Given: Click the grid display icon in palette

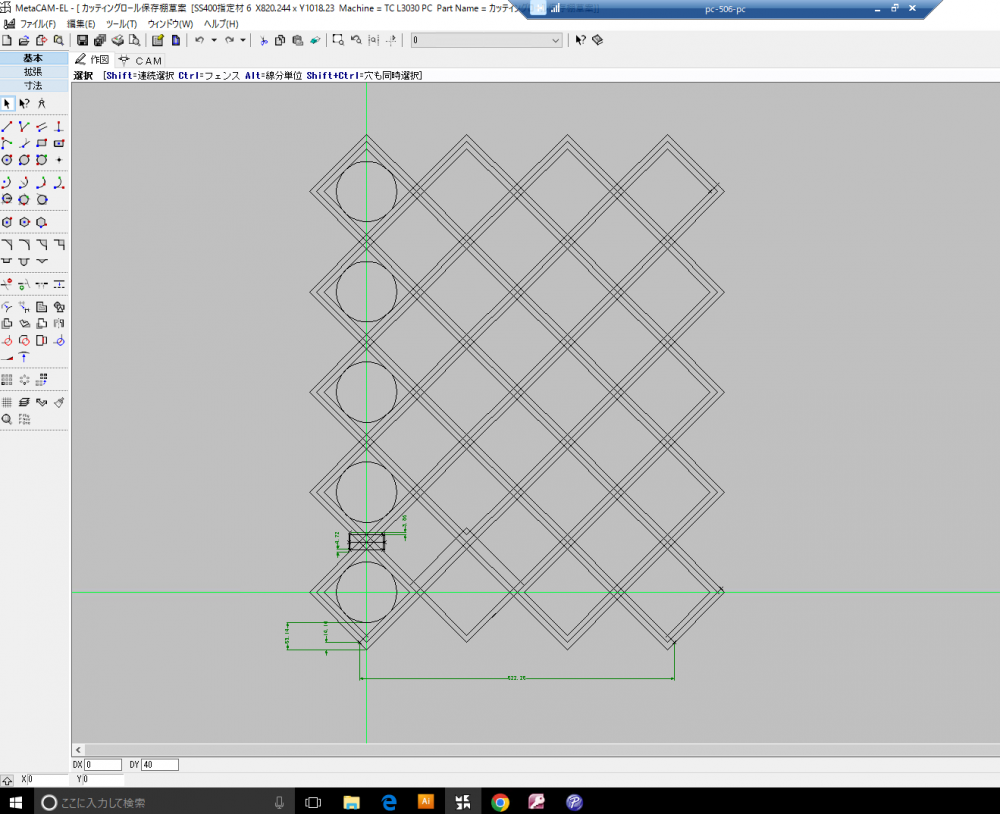Looking at the screenshot, I should (x=7, y=402).
